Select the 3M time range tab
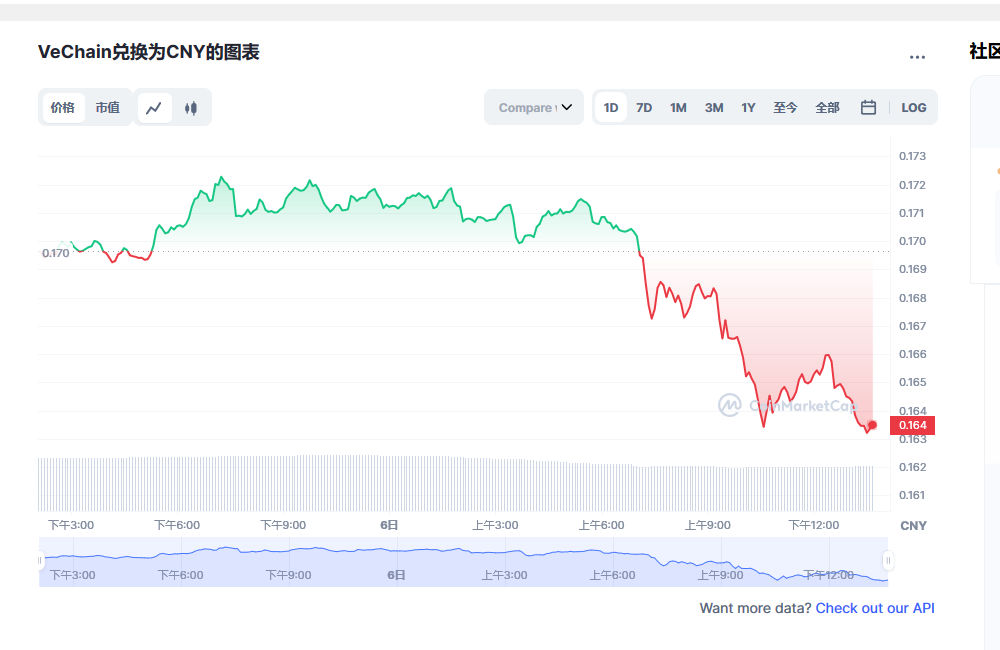This screenshot has height=650, width=1000. [x=714, y=108]
